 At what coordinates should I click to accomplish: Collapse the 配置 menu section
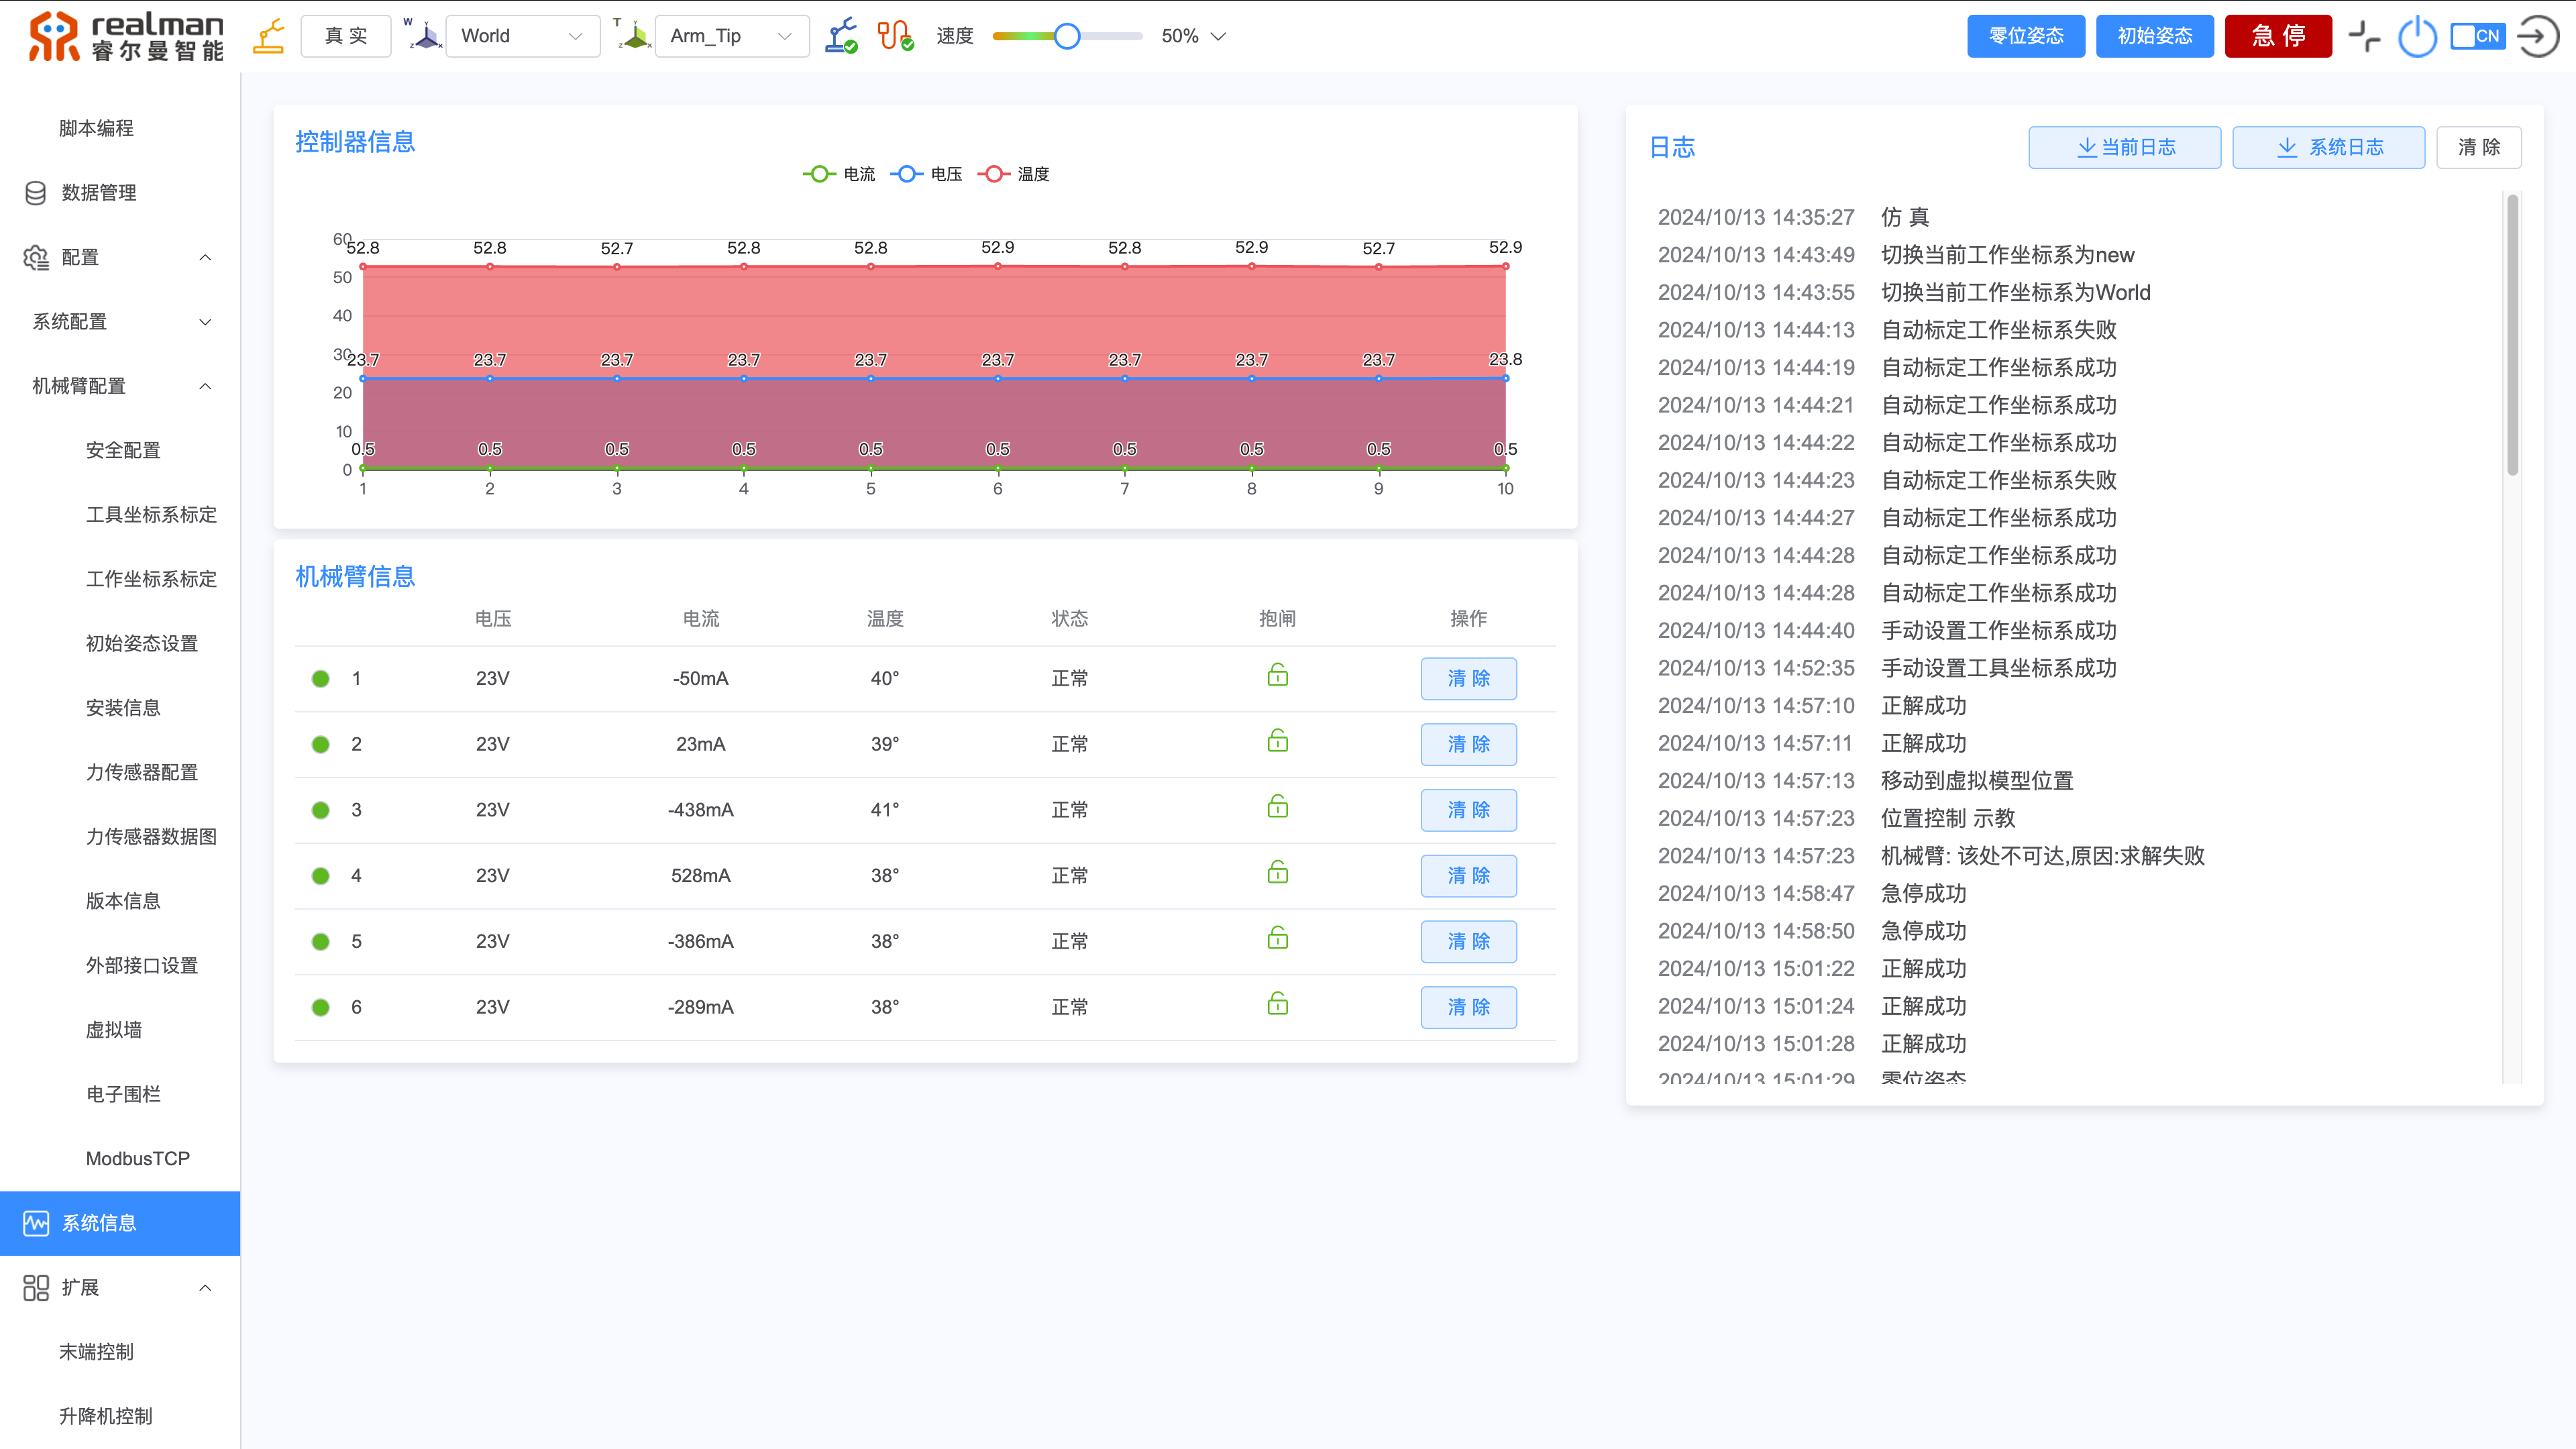(205, 257)
